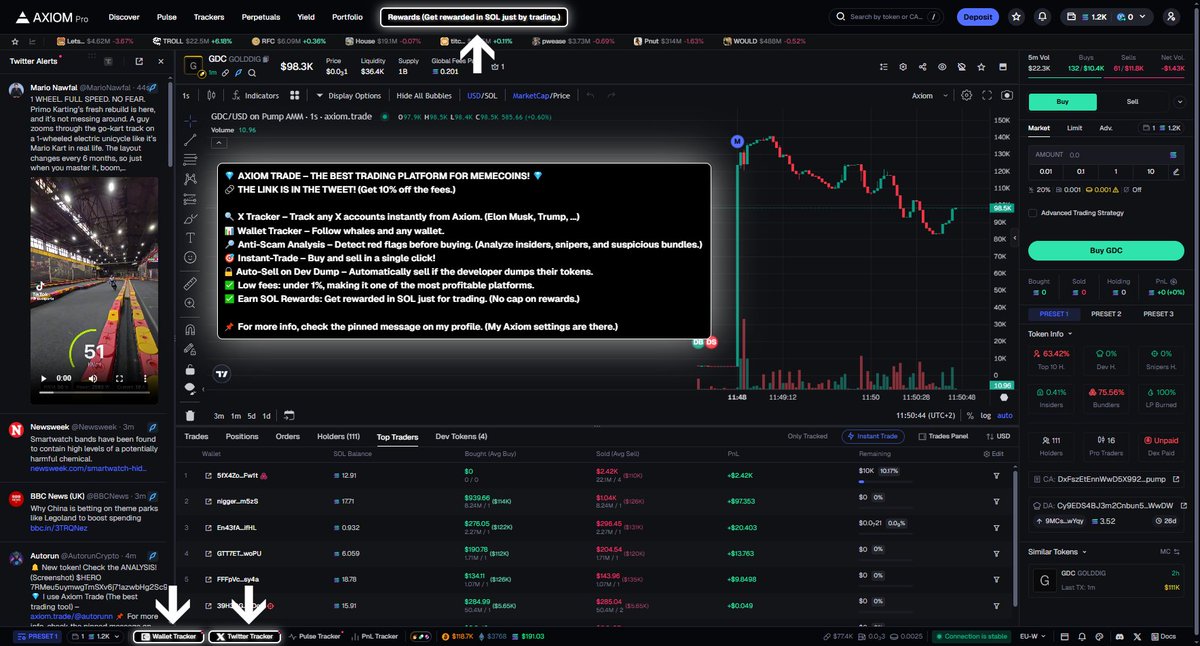Open the Twitter Tracker button

pyautogui.click(x=244, y=636)
